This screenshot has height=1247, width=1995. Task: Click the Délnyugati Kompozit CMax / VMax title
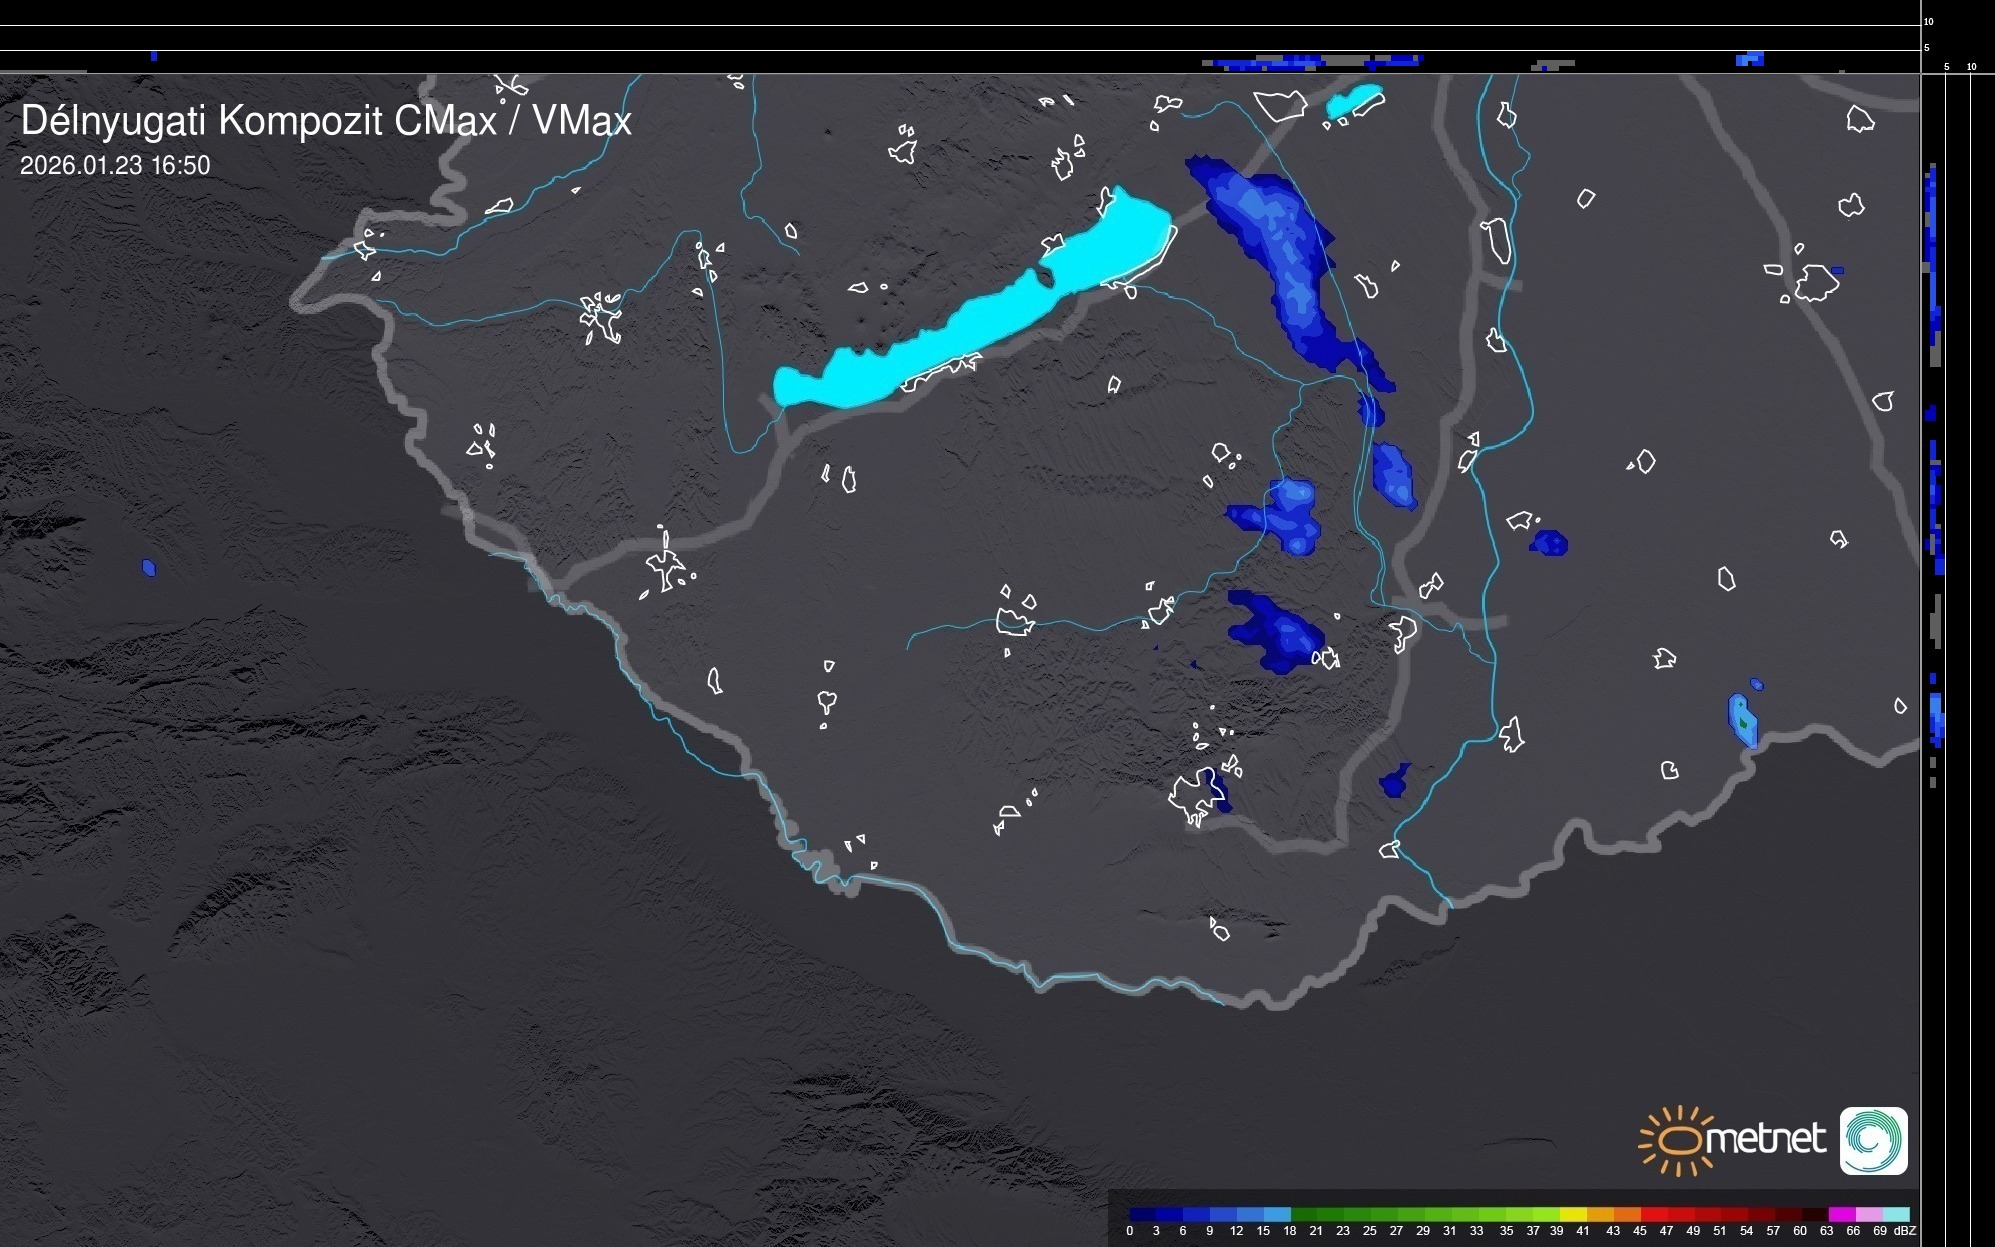tap(326, 121)
